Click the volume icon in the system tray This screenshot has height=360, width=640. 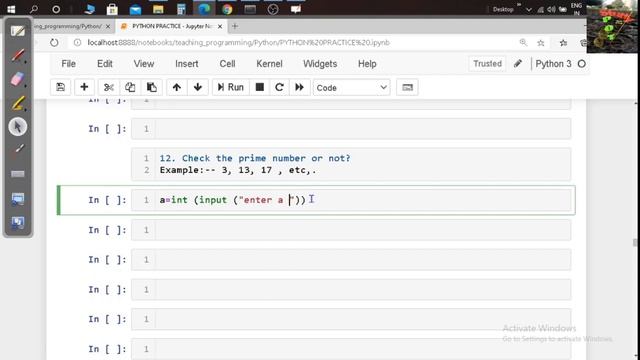pos(551,9)
